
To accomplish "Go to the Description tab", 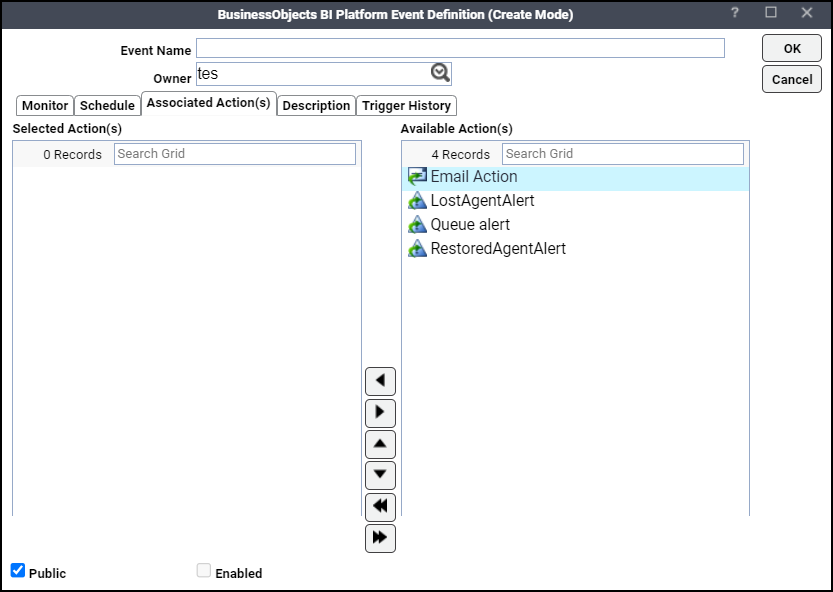I will [316, 105].
